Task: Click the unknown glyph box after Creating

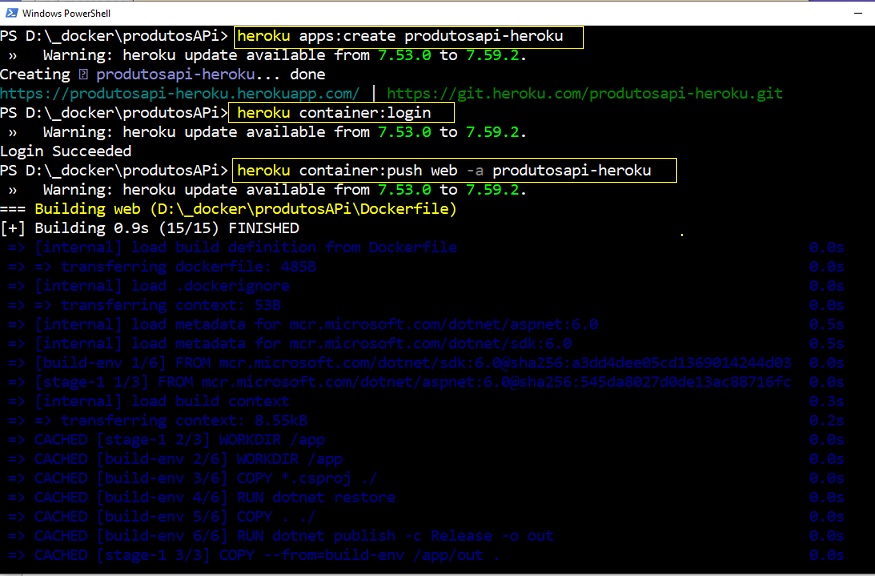Action: (x=83, y=74)
